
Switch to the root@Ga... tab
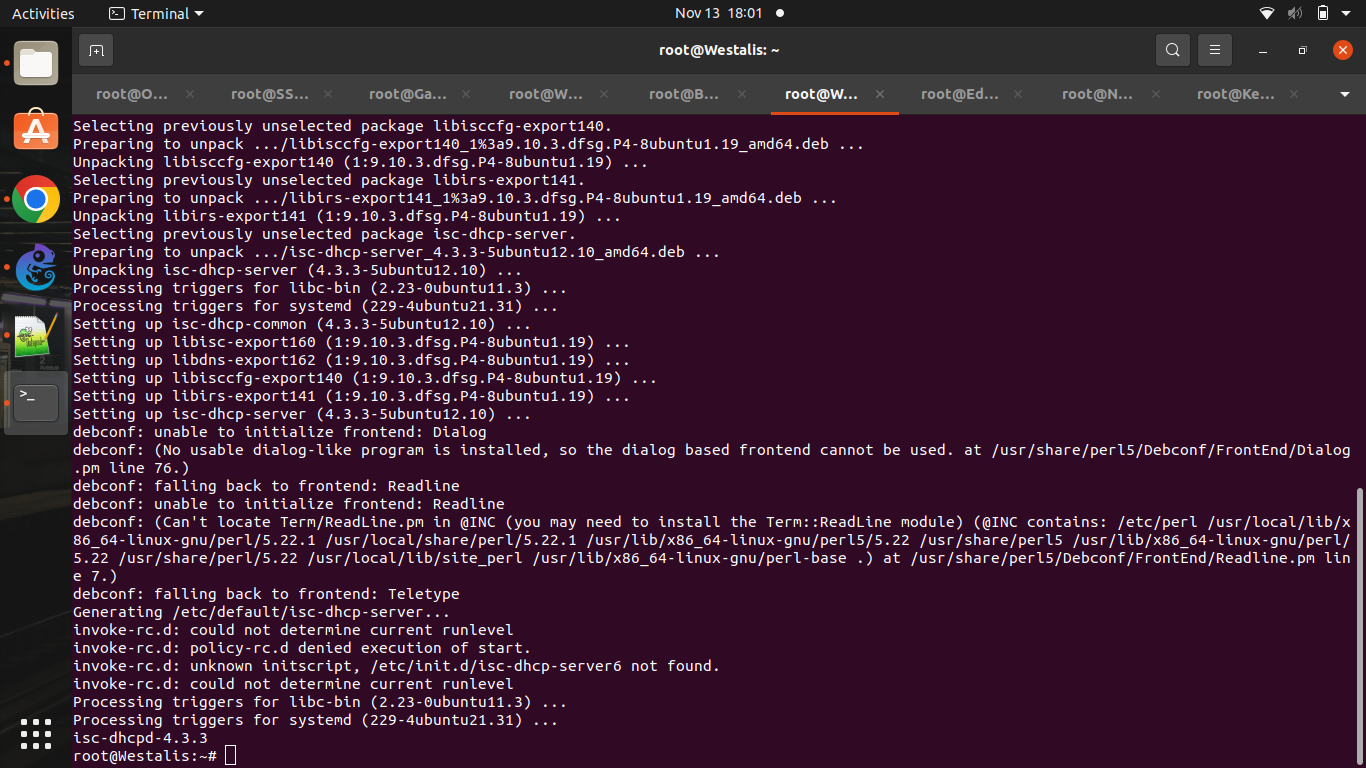click(408, 94)
